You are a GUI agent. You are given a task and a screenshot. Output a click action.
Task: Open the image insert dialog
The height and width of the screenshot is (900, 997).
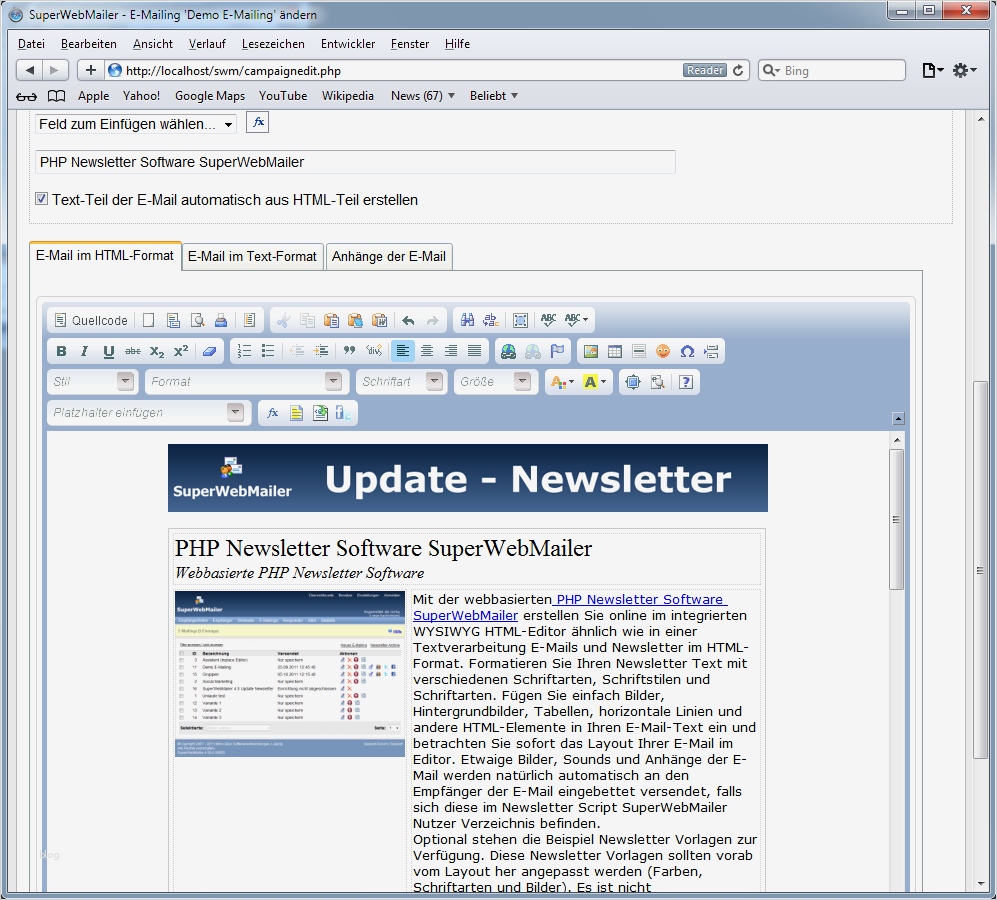[591, 351]
